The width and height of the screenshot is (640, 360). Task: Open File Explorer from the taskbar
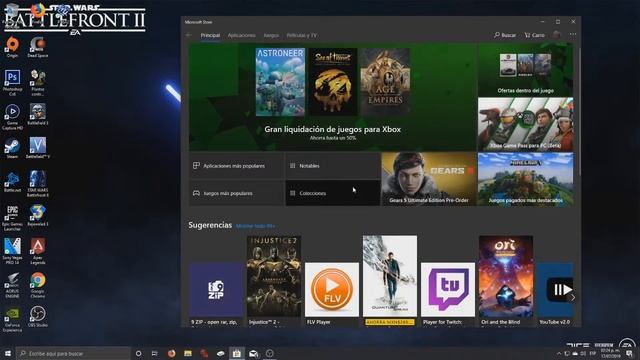pyautogui.click(x=188, y=353)
